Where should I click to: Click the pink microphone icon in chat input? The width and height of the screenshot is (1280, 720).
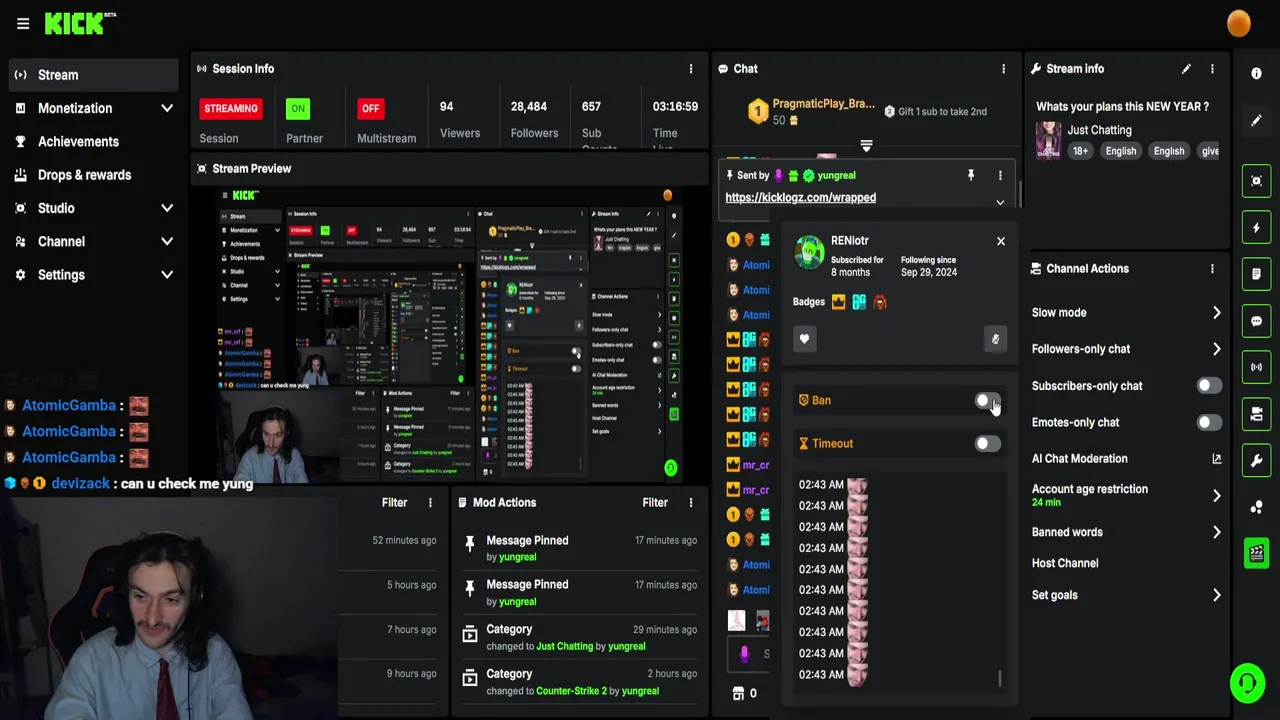click(x=744, y=654)
